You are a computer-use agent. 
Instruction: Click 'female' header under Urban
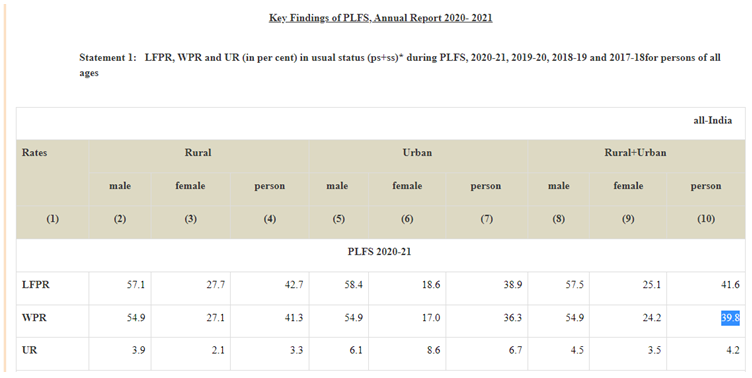click(407, 186)
